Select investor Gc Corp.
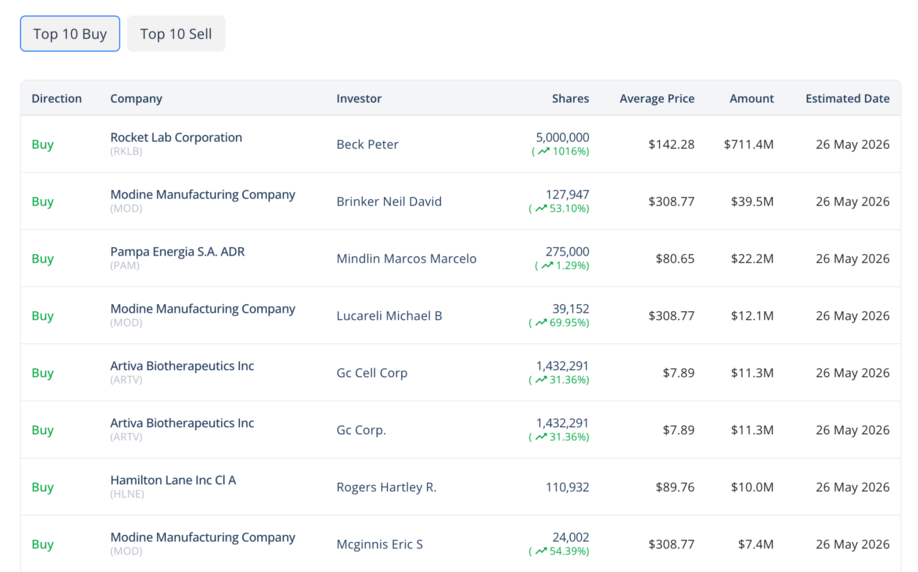The image size is (918, 572). coord(361,430)
